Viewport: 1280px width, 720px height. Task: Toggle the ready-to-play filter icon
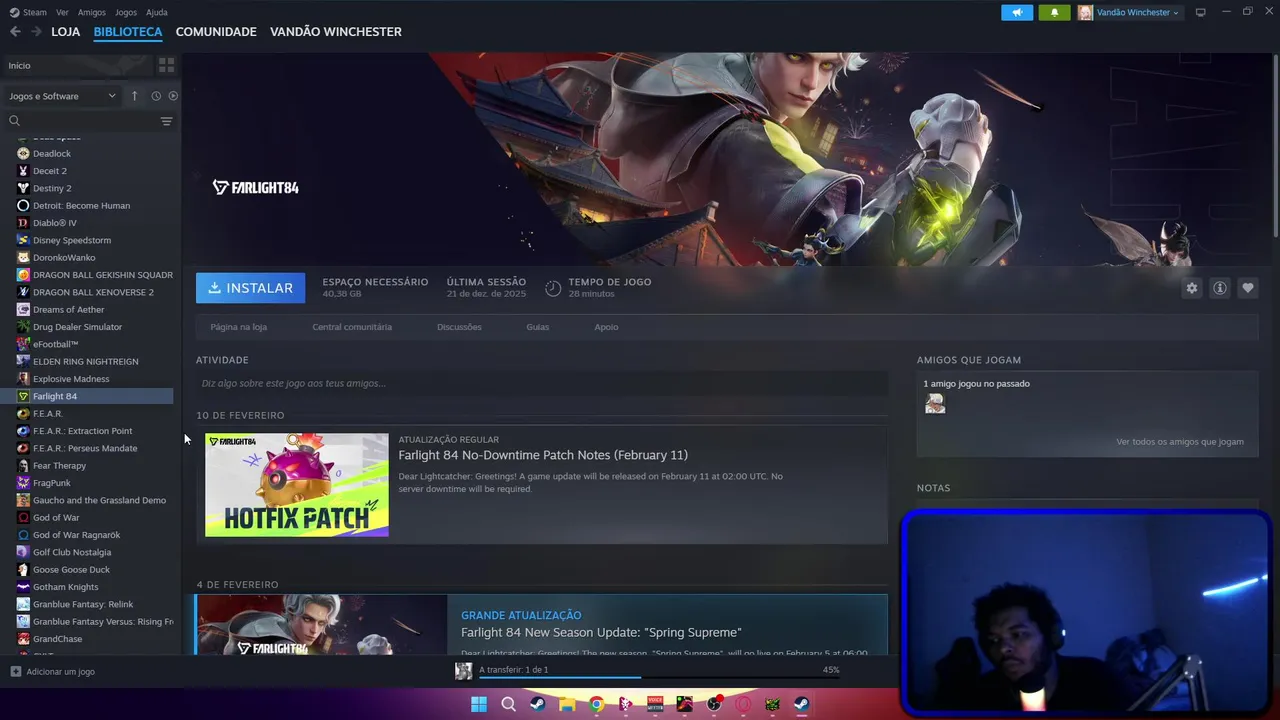(173, 96)
